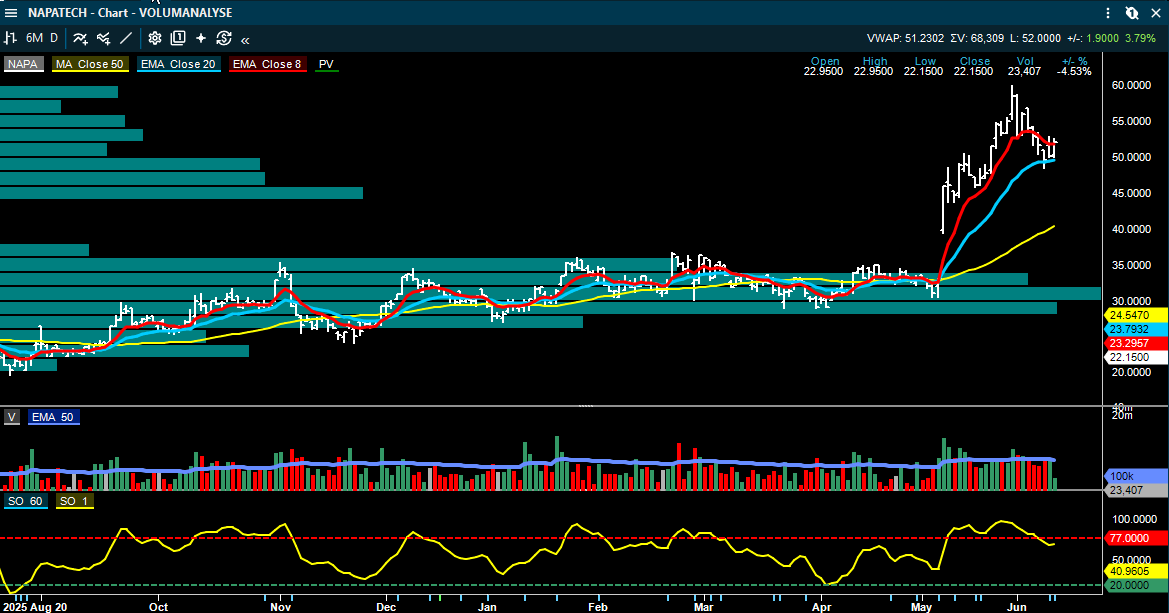Open the hamburger menu beside NAPATECH title
The image size is (1169, 613).
pyautogui.click(x=11, y=13)
